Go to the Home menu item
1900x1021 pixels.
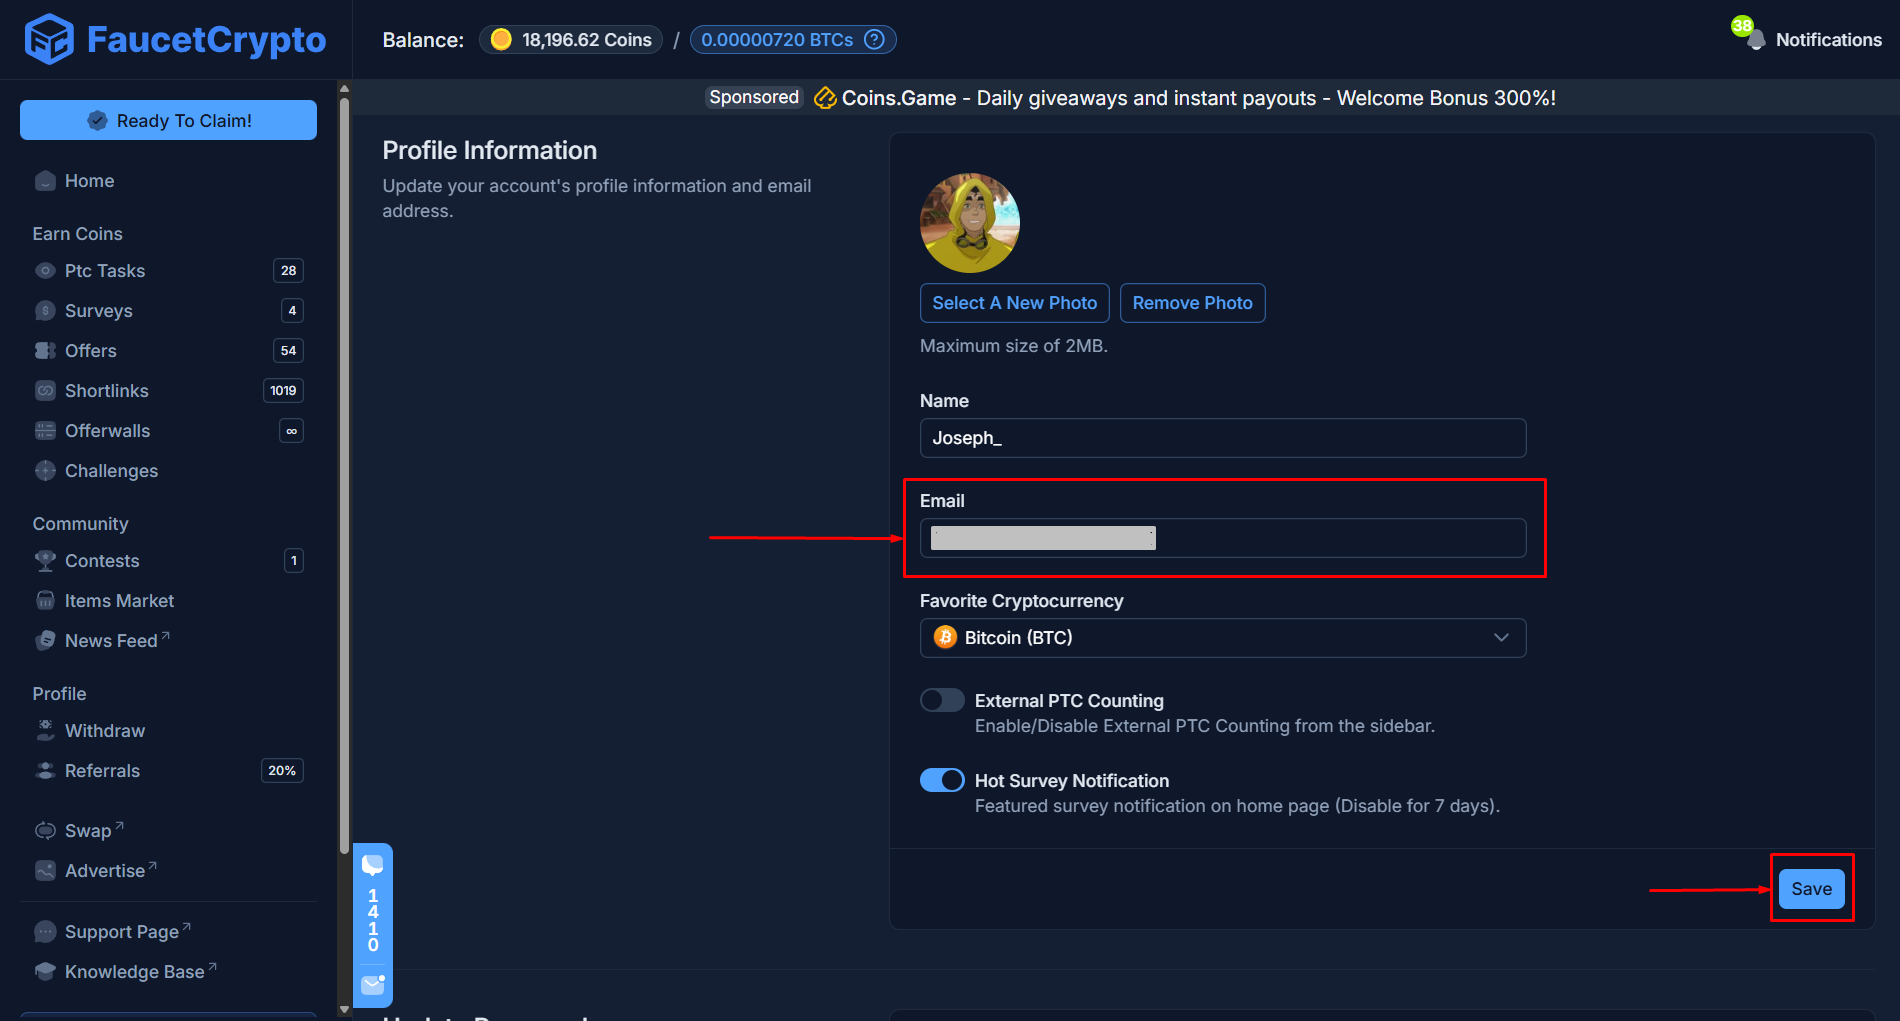pyautogui.click(x=88, y=181)
